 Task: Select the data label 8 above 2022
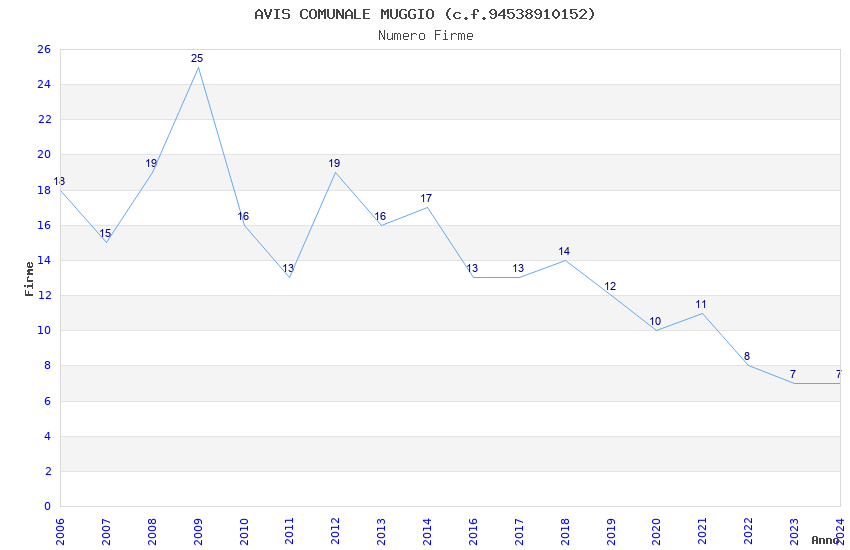point(747,357)
